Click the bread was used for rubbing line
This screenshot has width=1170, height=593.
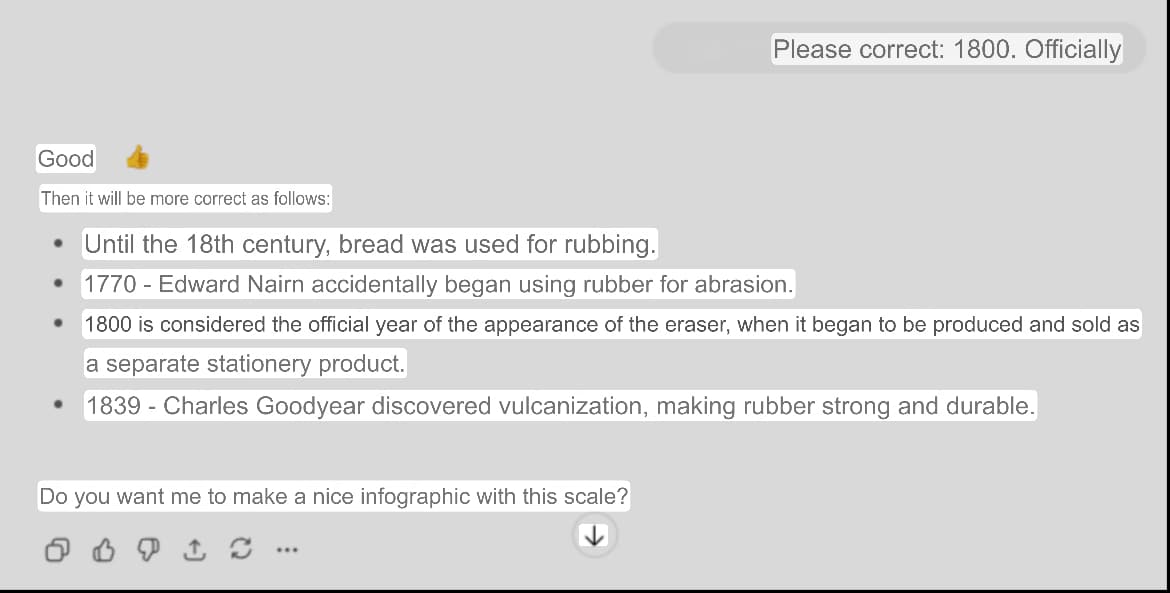370,244
